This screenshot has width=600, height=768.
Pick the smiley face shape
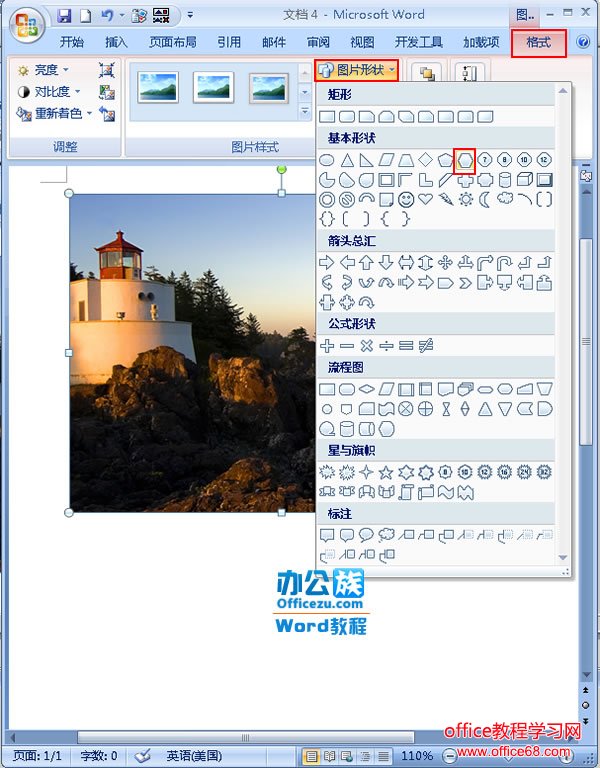(x=406, y=199)
